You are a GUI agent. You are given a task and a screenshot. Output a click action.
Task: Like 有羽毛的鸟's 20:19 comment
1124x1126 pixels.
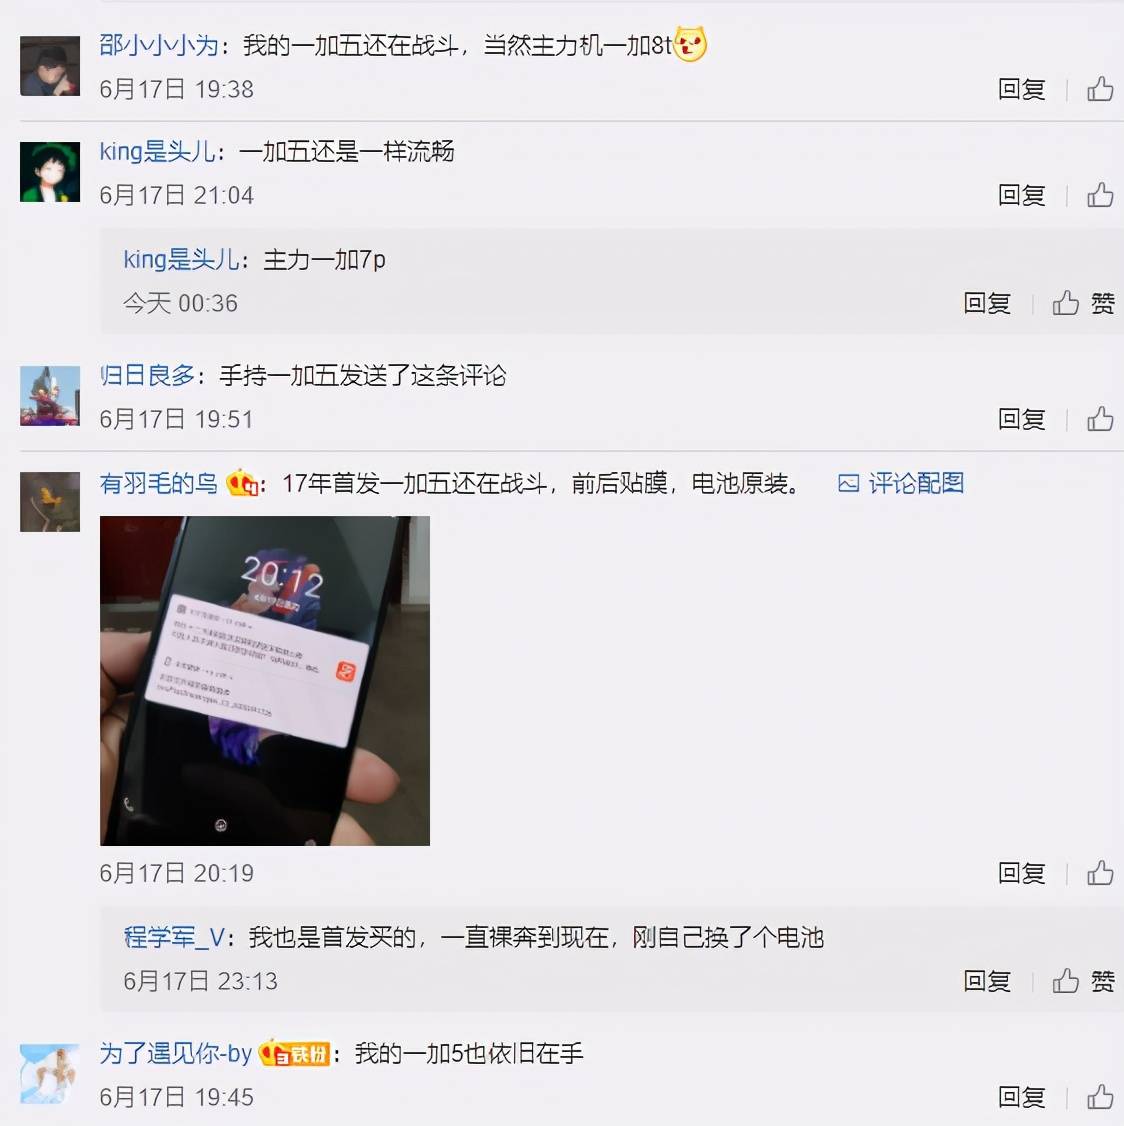point(1100,873)
